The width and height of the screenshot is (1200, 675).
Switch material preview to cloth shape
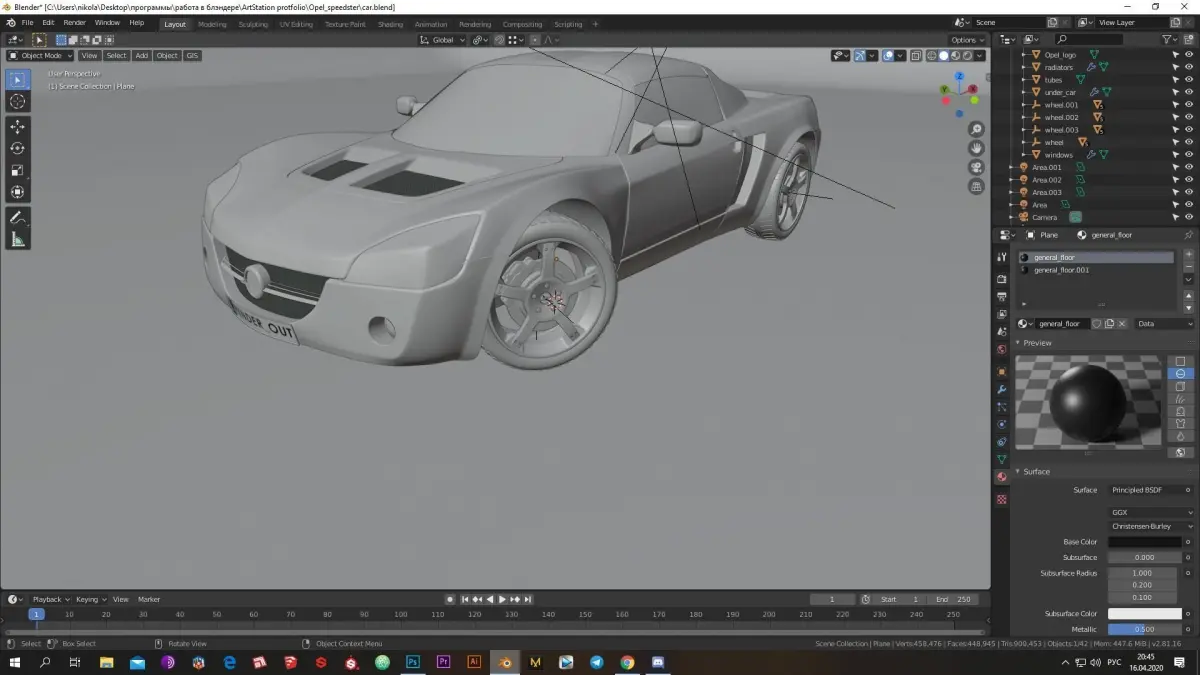click(x=1180, y=424)
